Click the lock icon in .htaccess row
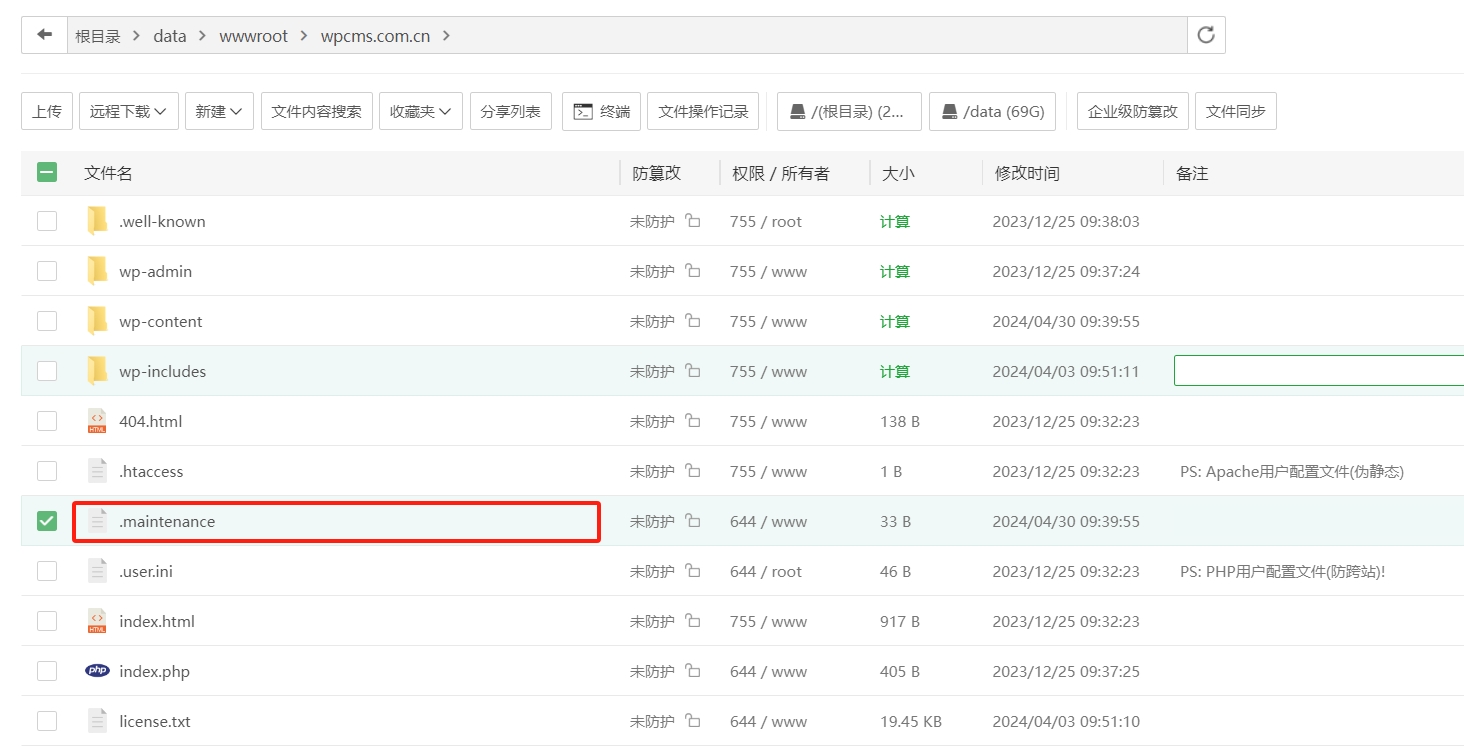1464x754 pixels. point(693,471)
